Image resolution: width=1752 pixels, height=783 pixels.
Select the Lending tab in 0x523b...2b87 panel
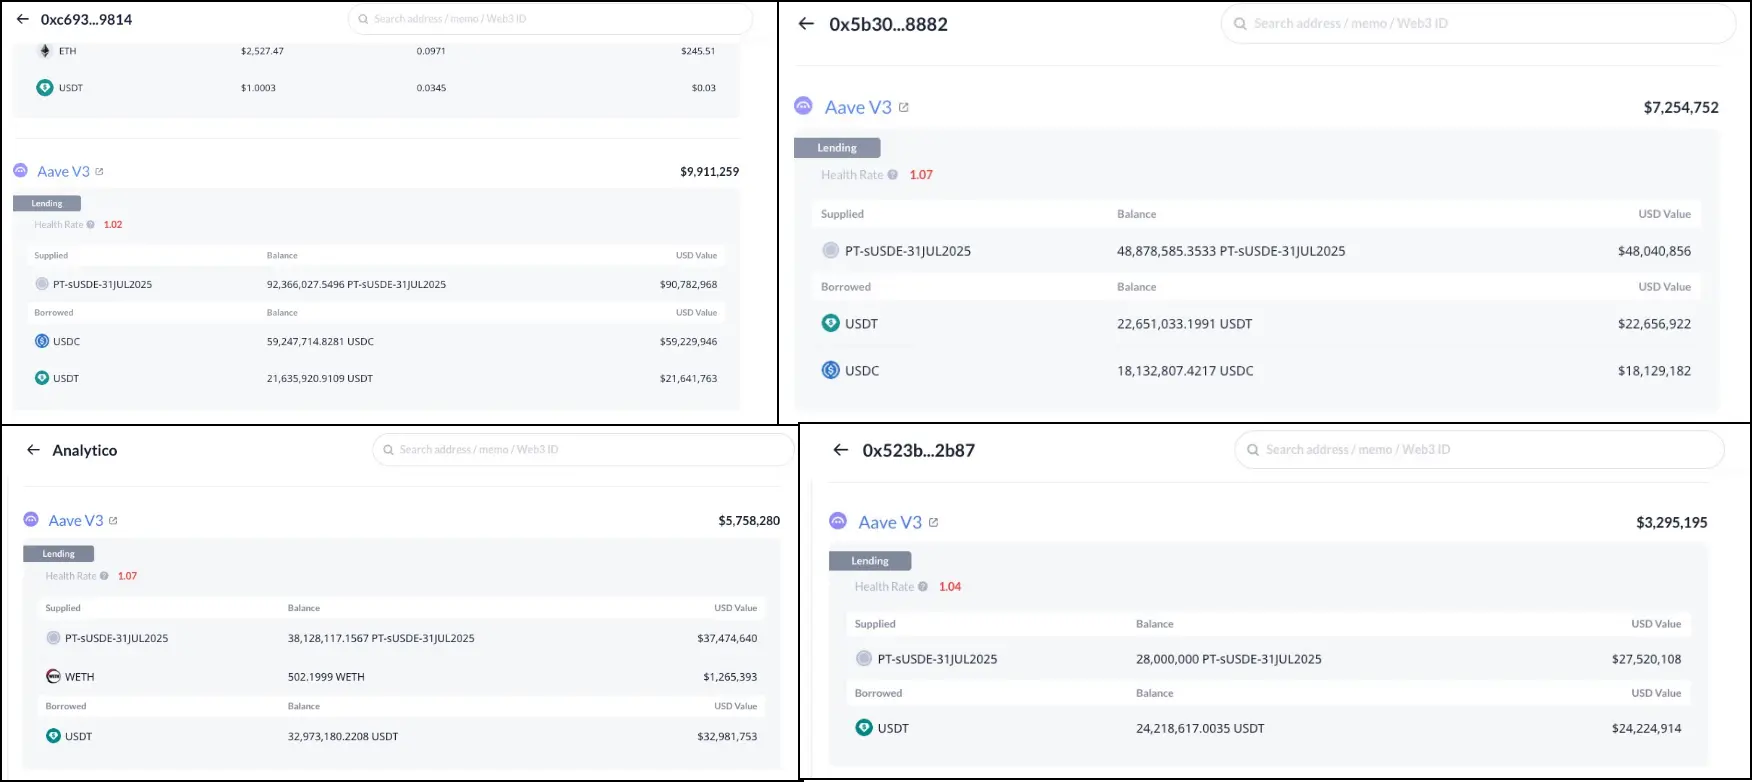(870, 561)
